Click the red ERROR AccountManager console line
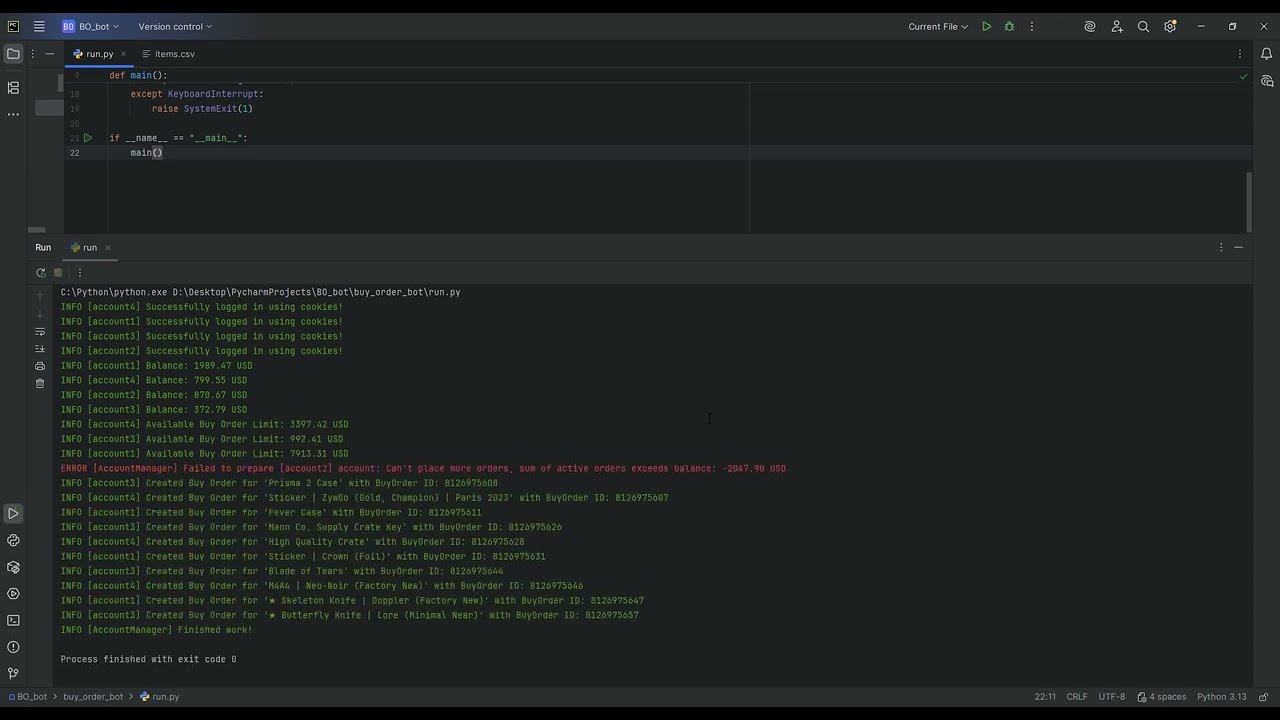 tap(423, 469)
